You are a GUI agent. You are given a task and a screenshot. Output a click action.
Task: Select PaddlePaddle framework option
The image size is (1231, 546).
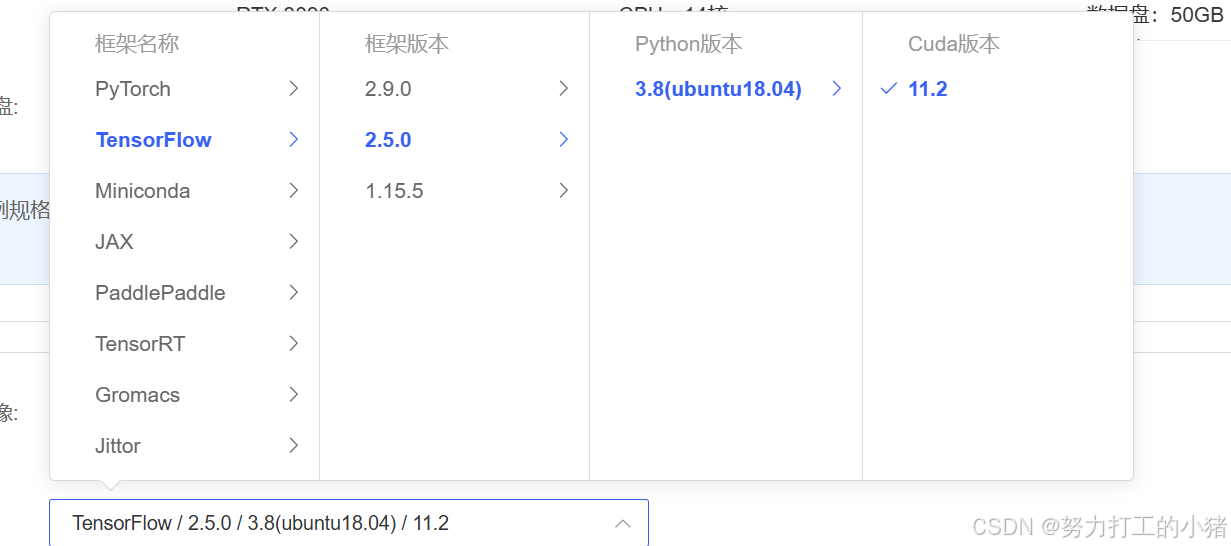(160, 293)
